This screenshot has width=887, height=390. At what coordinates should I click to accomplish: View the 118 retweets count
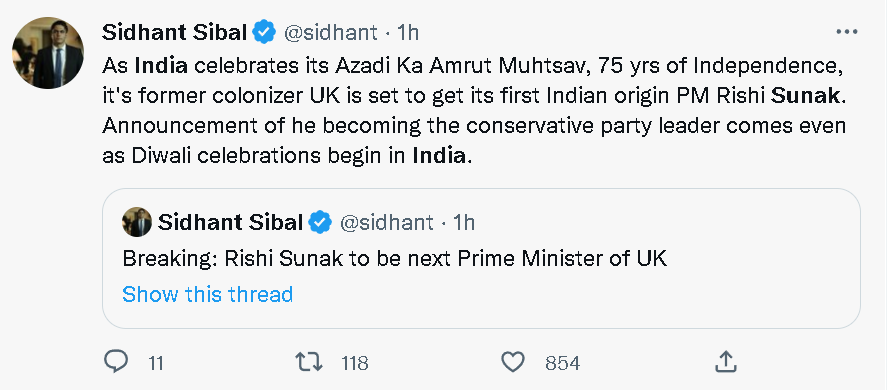coord(355,363)
